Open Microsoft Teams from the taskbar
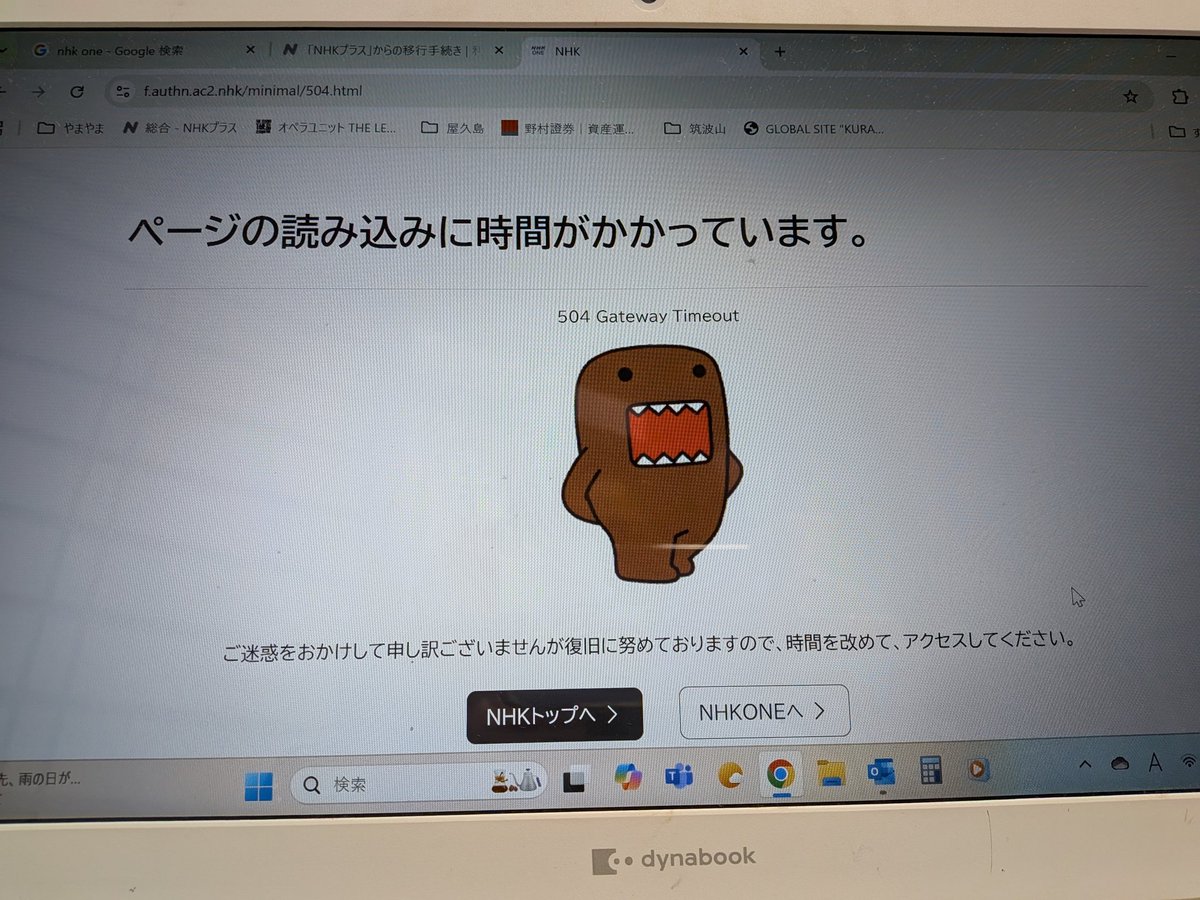The height and width of the screenshot is (900, 1200). click(680, 777)
